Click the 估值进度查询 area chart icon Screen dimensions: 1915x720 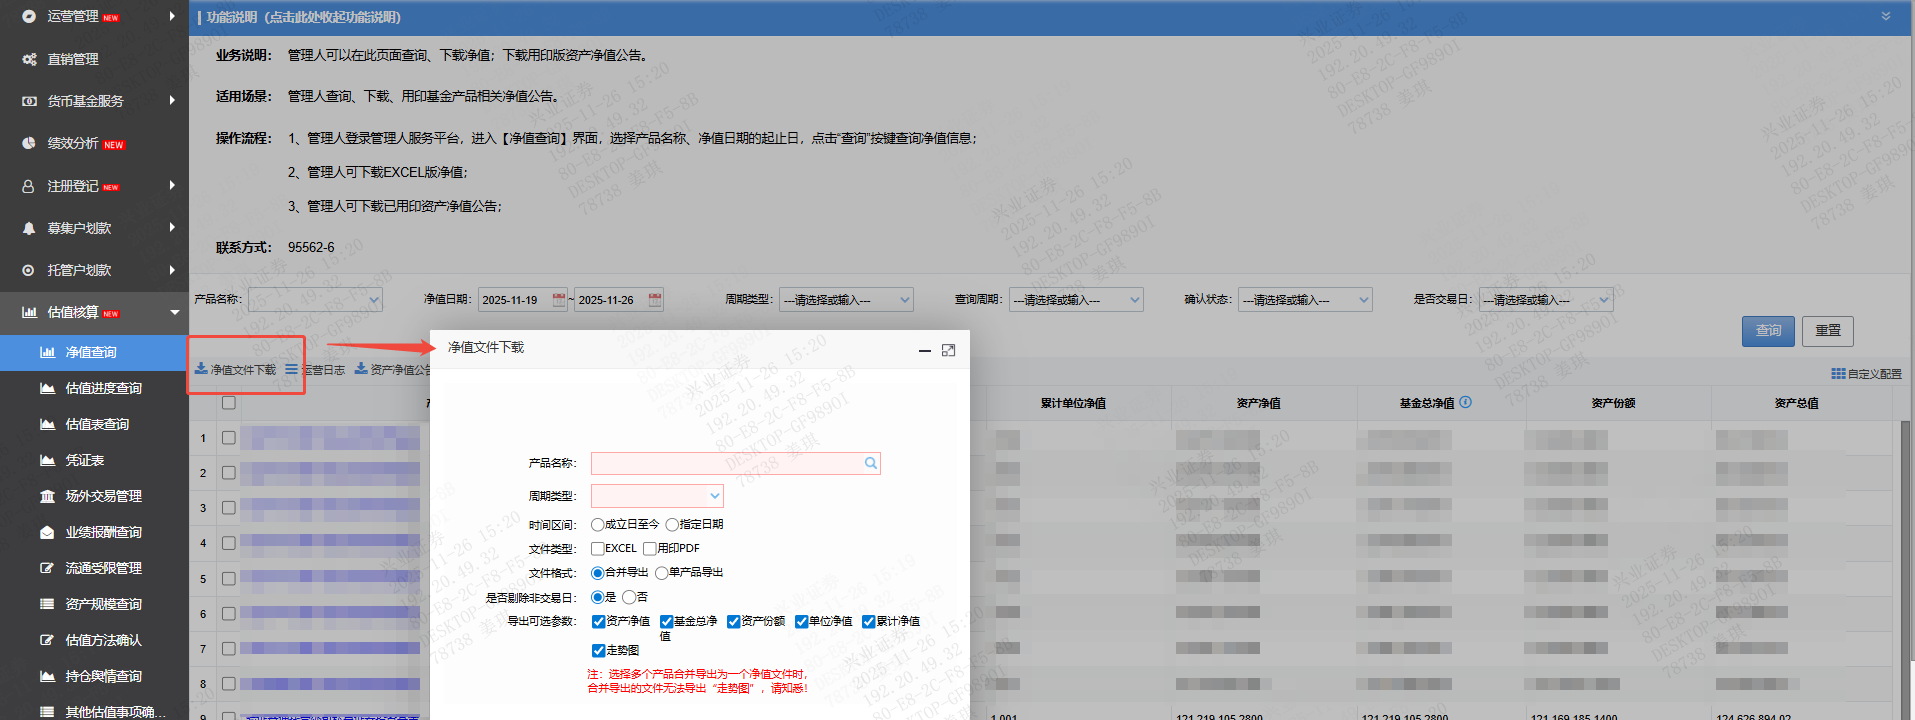(x=47, y=388)
